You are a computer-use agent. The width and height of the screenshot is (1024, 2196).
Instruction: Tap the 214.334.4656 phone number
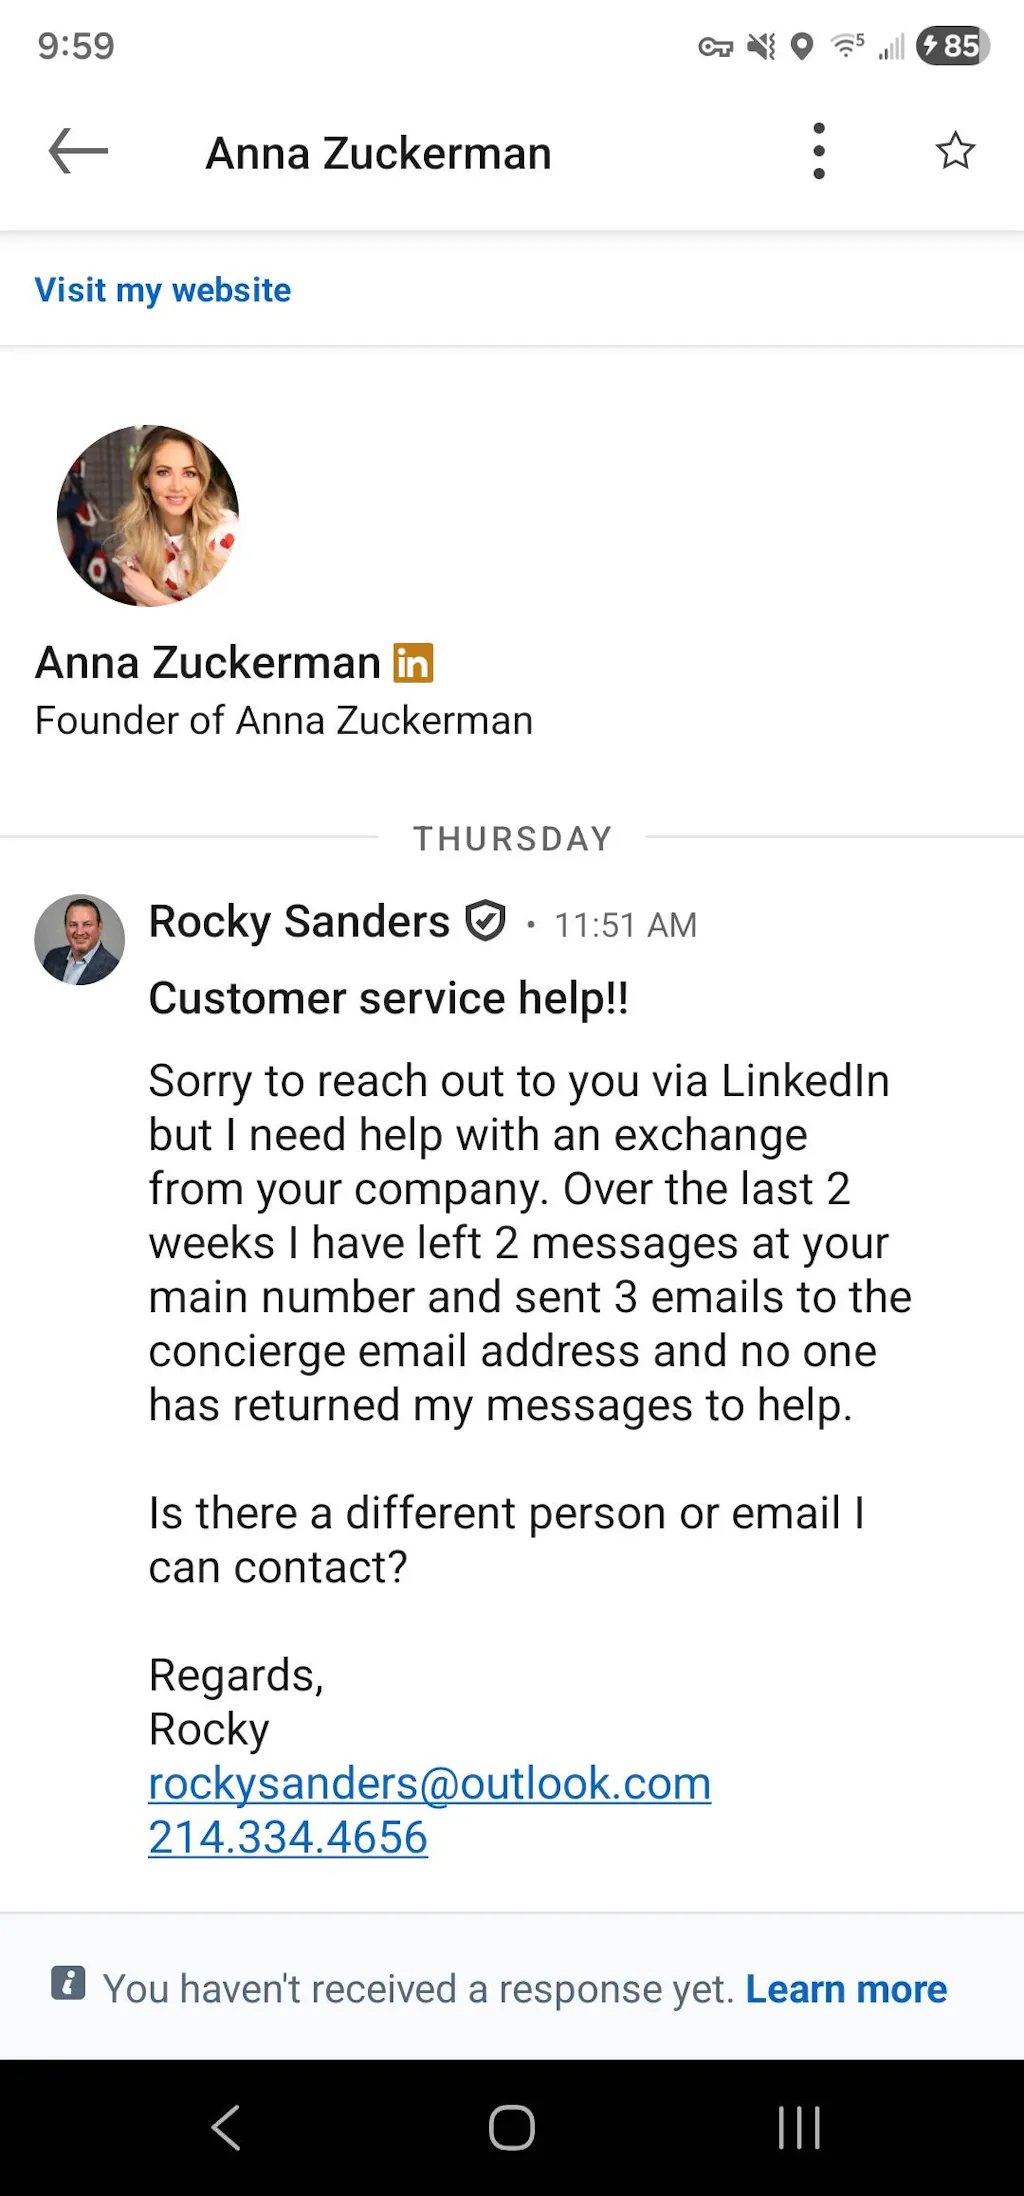click(x=288, y=1838)
